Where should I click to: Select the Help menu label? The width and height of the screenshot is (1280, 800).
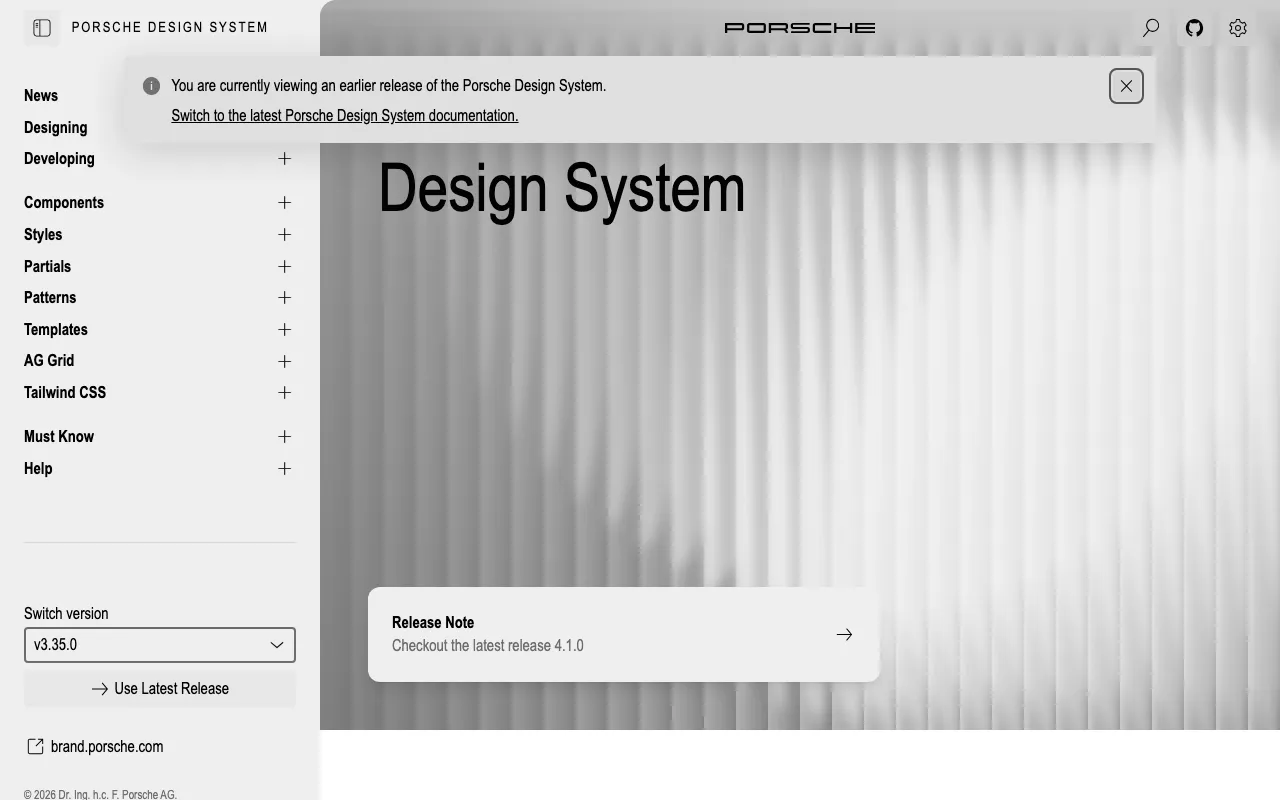point(38,468)
